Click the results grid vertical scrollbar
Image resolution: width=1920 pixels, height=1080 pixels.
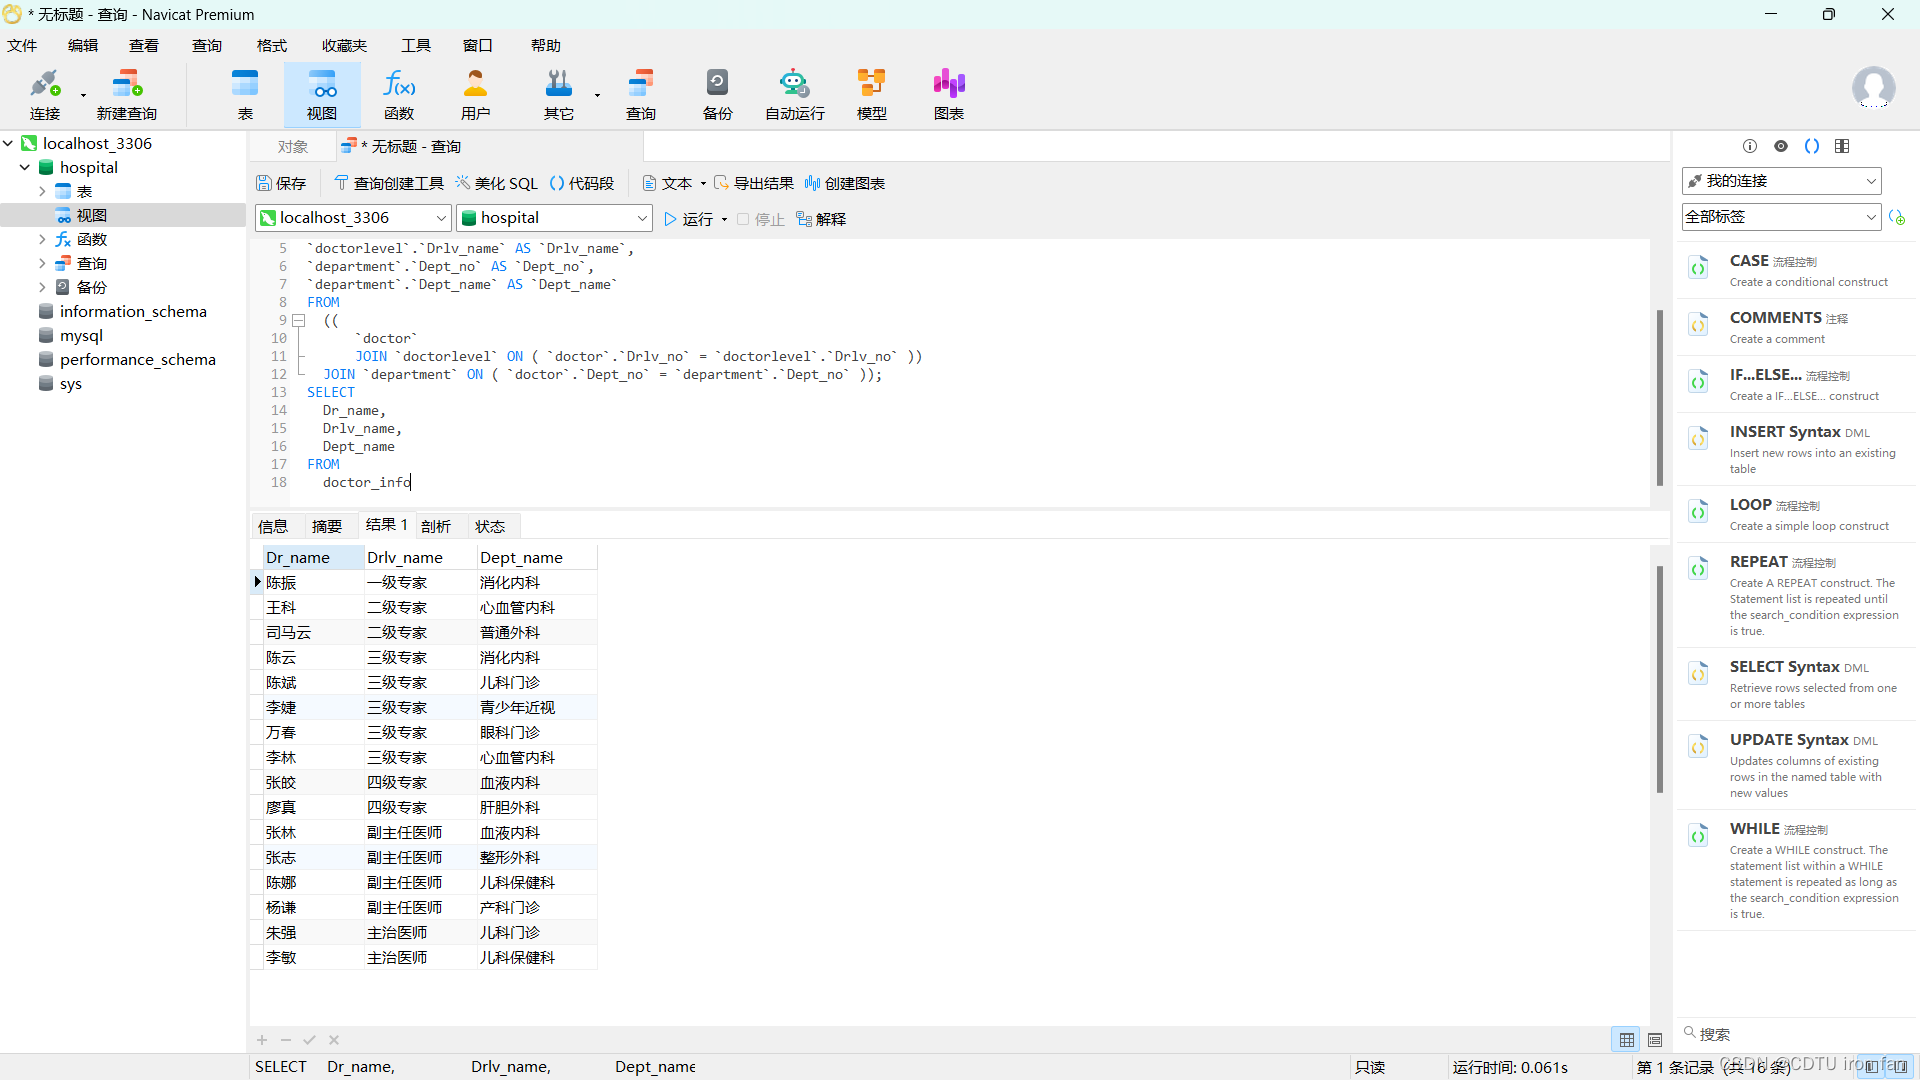click(1660, 680)
